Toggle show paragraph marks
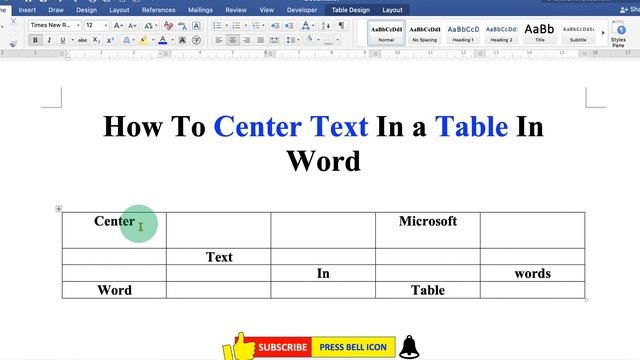 tap(341, 25)
